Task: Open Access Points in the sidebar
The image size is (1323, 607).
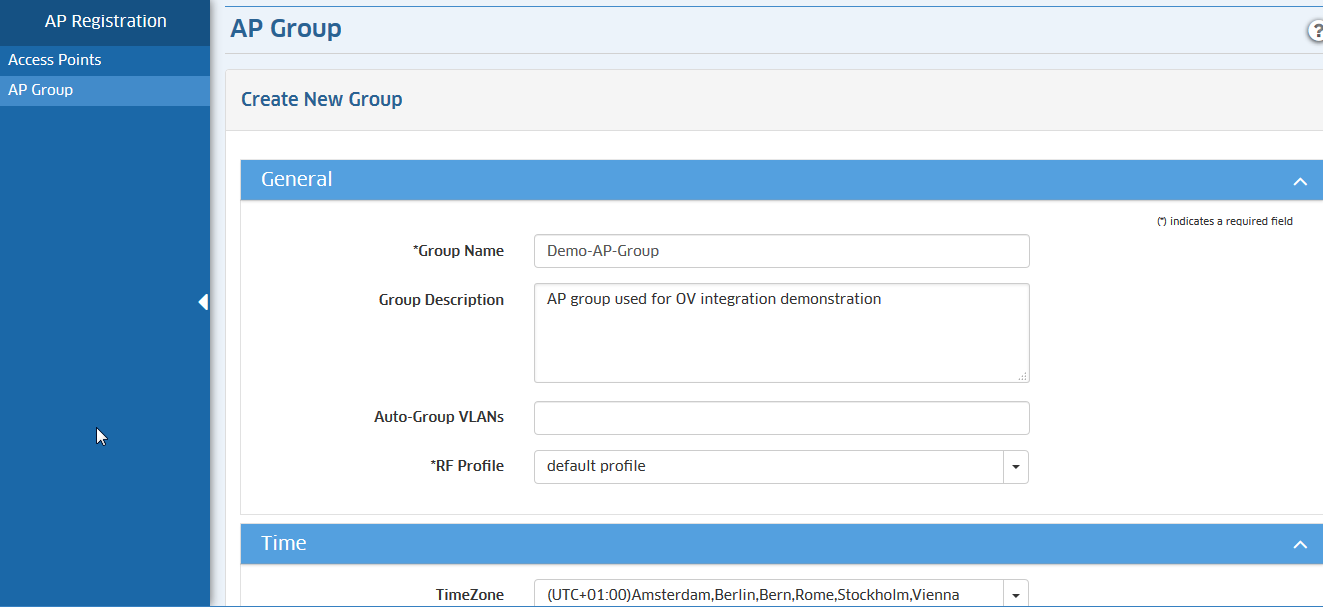Action: tap(55, 60)
